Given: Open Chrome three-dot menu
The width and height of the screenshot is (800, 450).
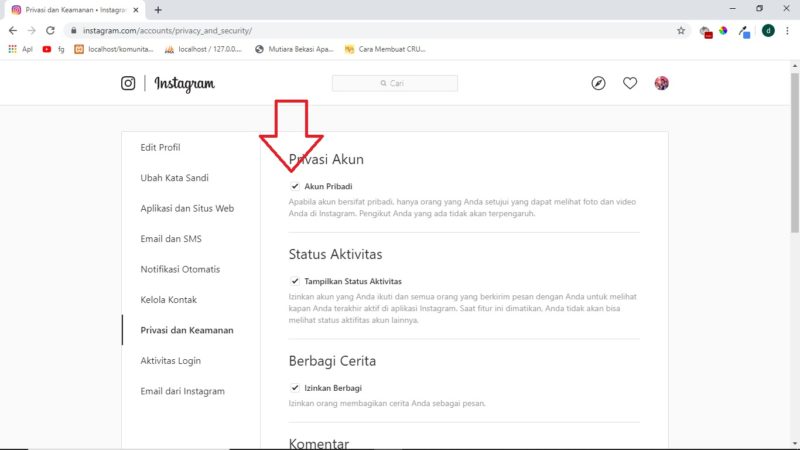Looking at the screenshot, I should (x=787, y=31).
